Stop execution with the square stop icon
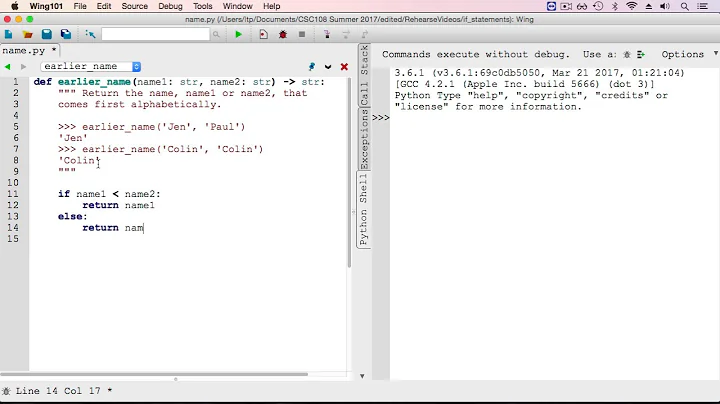The image size is (720, 404). point(302,34)
